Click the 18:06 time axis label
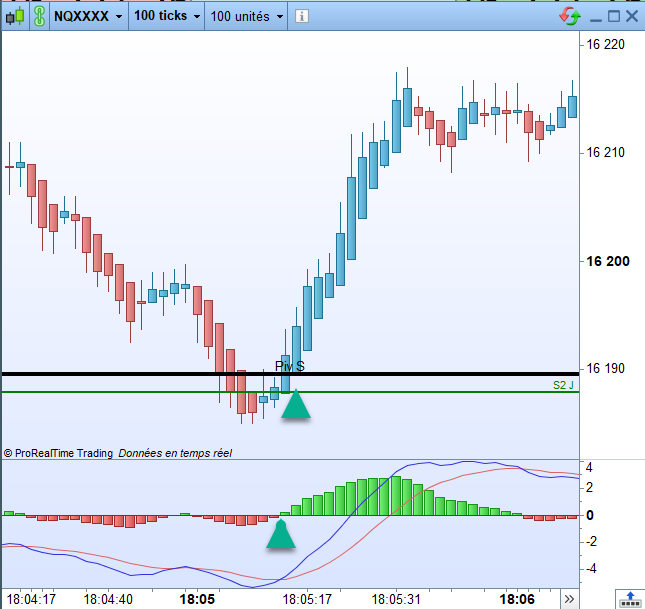This screenshot has width=645, height=609. 517,599
